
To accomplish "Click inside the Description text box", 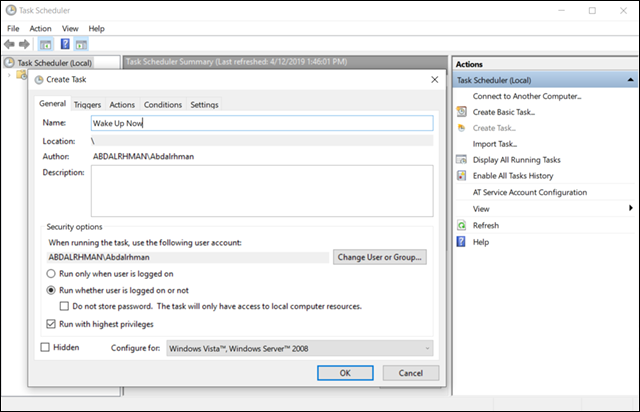I will (x=262, y=191).
